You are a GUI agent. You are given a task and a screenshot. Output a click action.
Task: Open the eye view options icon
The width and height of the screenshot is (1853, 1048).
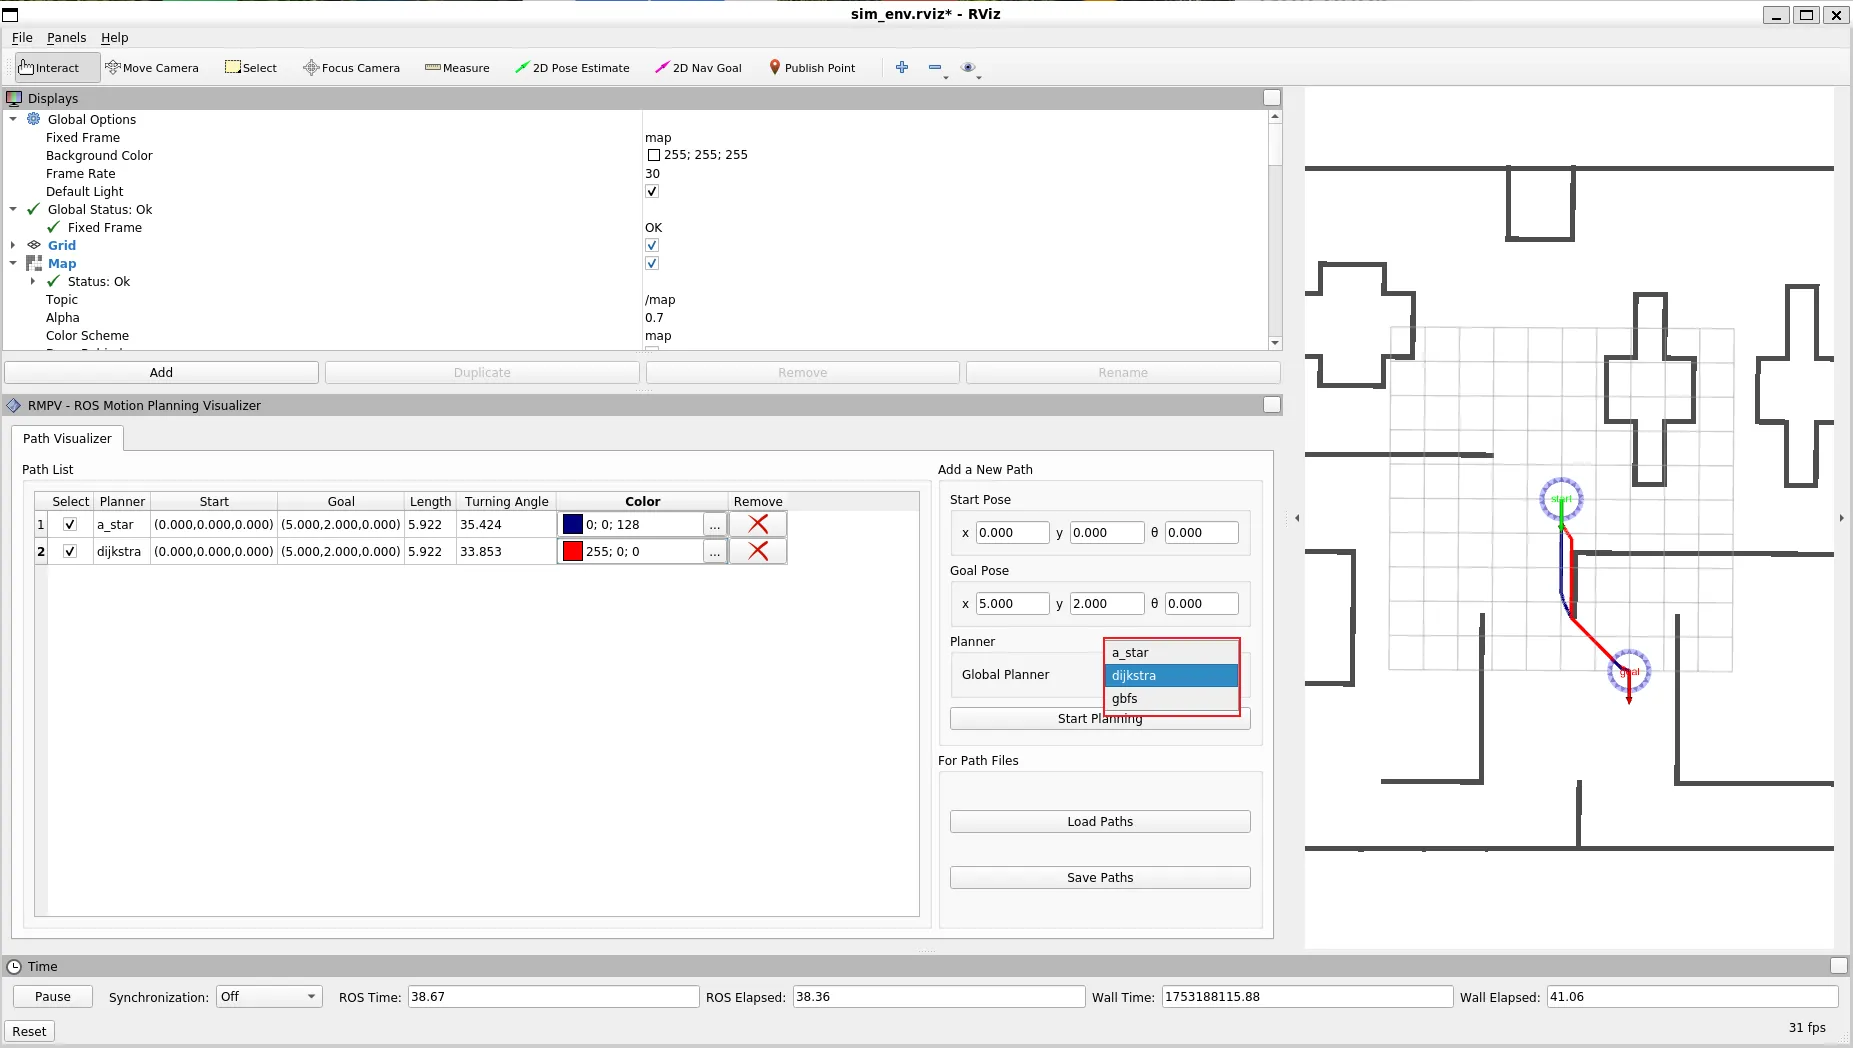(x=967, y=67)
